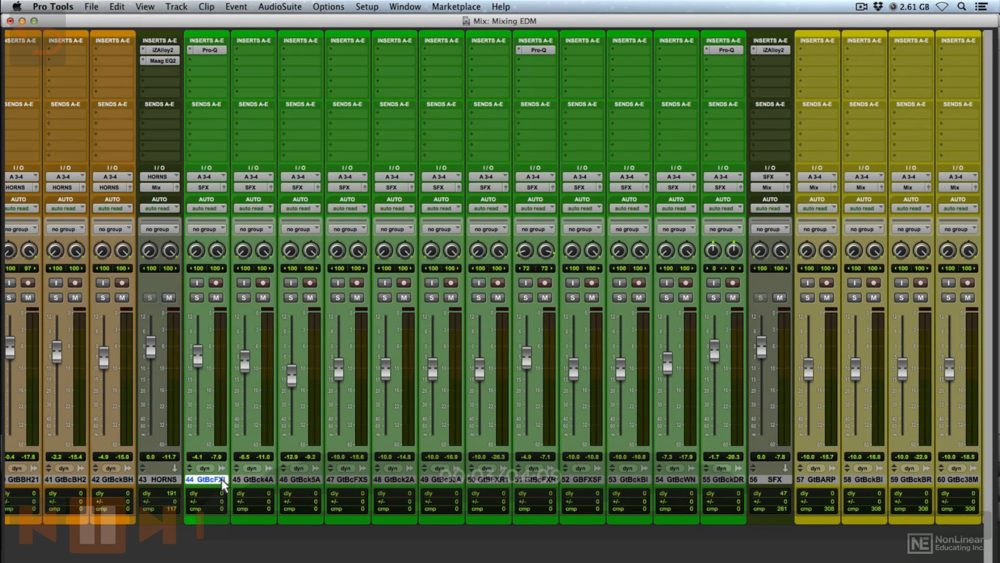Record-enable track 46 GtBck5A

tap(309, 282)
